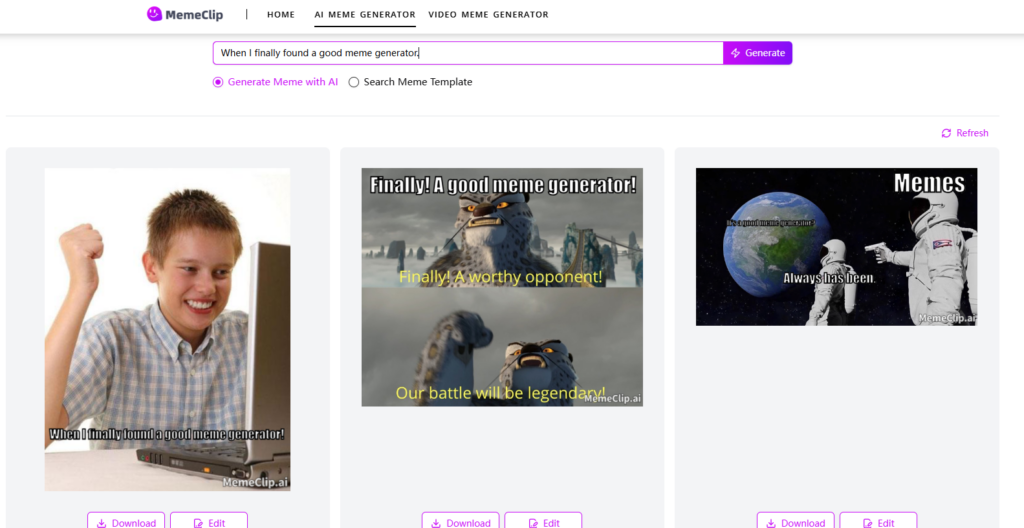Click download icon under astronaut meme

[771, 523]
